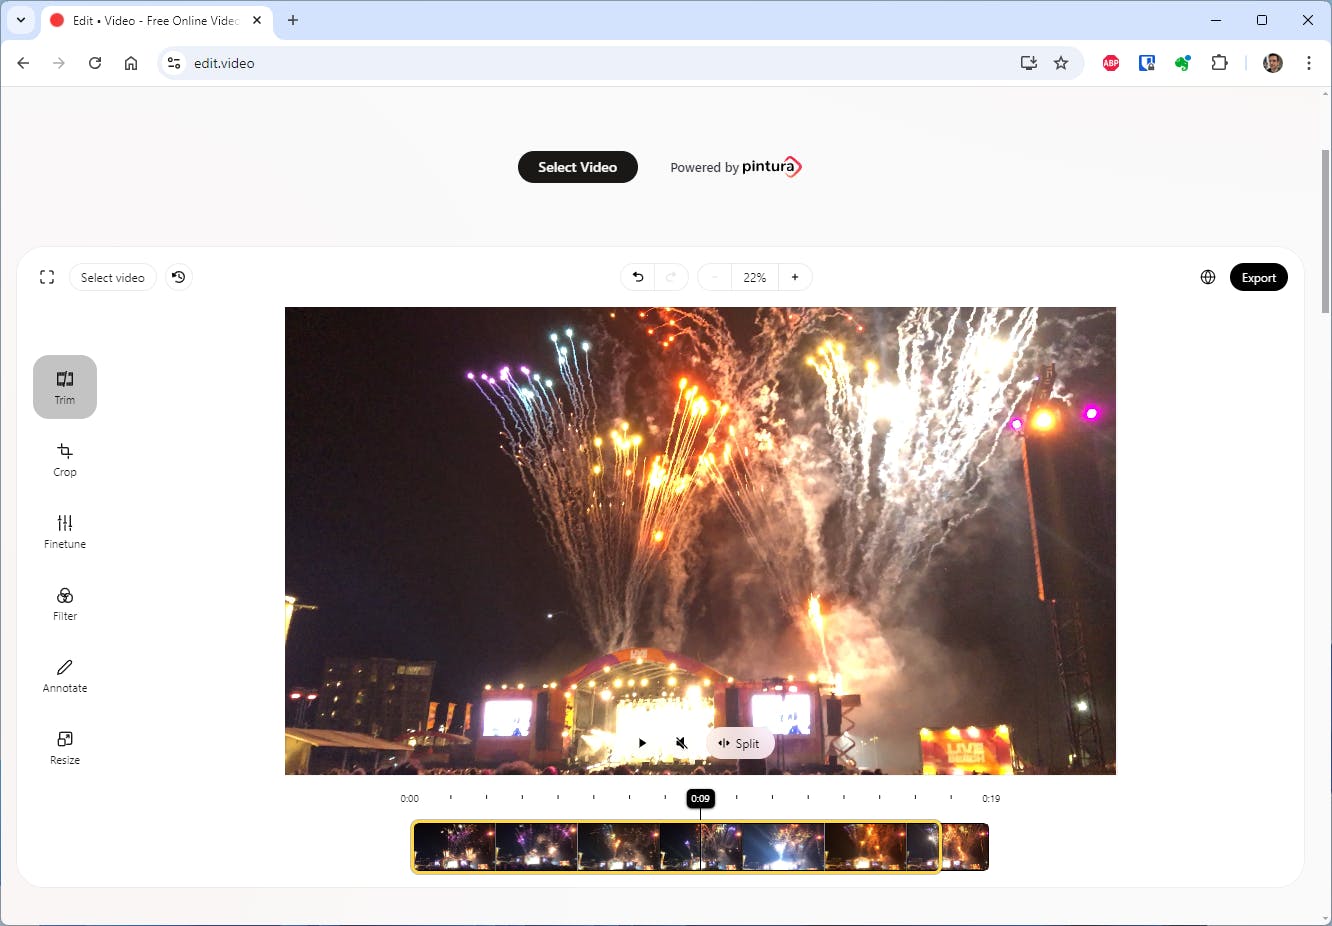This screenshot has width=1332, height=926.
Task: Select the Crop tool
Action: (65, 459)
